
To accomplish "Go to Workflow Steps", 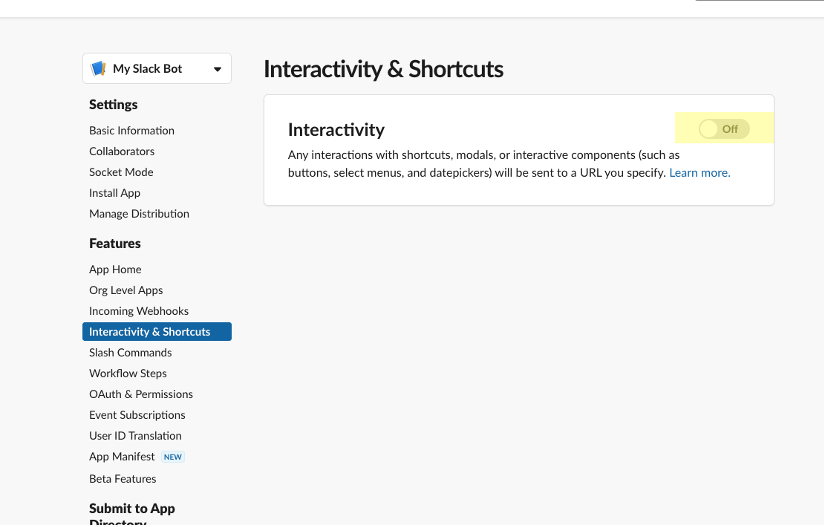I will pos(128,374).
